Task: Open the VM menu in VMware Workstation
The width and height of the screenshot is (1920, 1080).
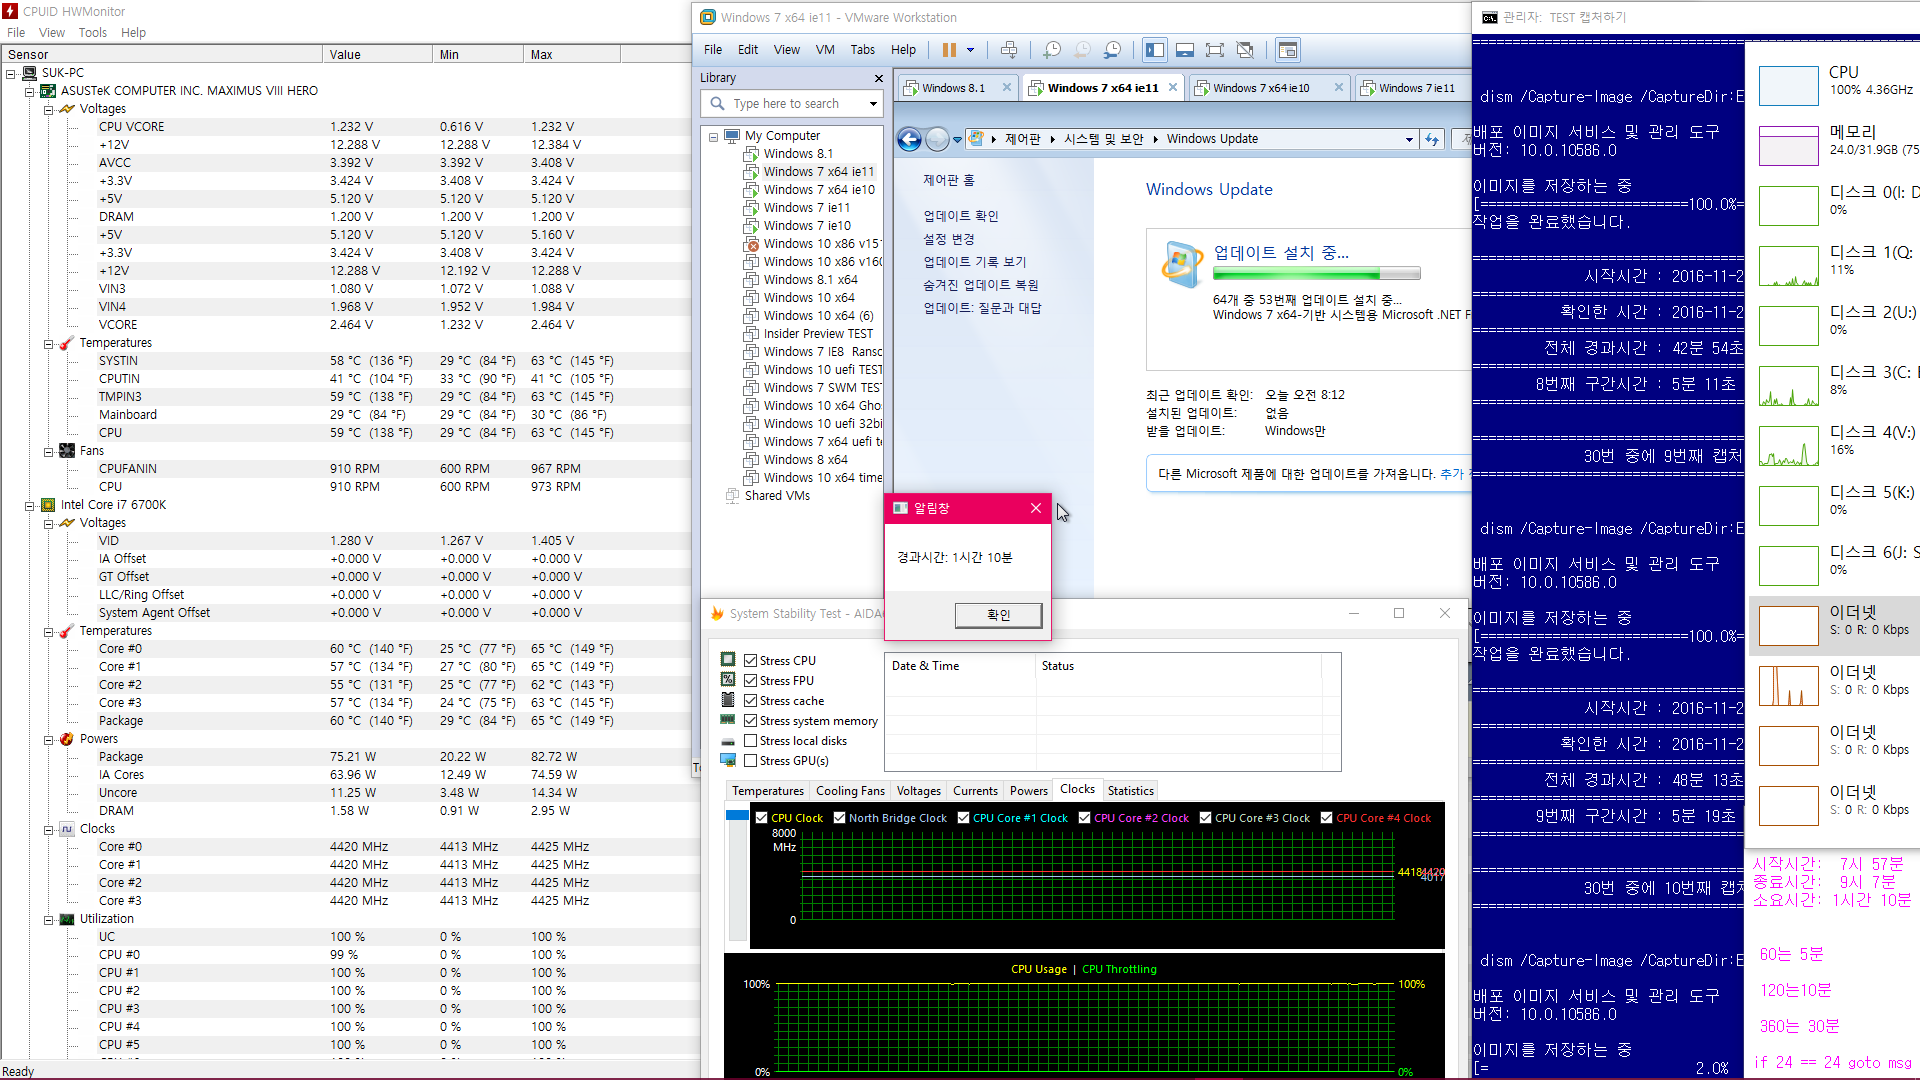Action: (x=825, y=50)
